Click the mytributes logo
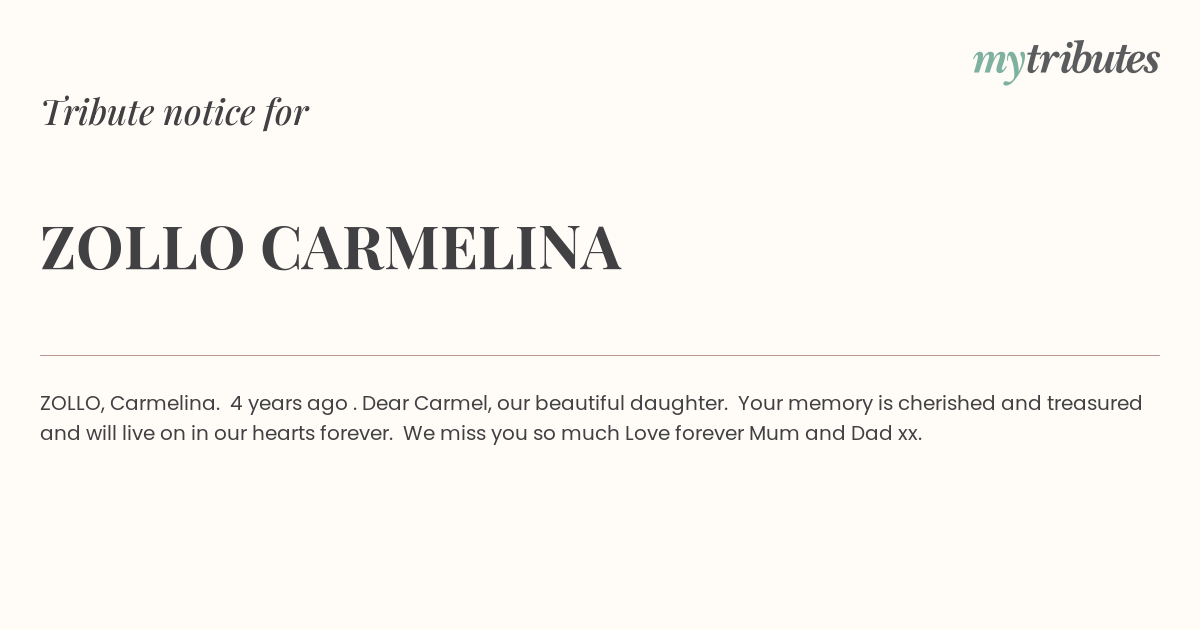Viewport: 1200px width, 630px height. (1066, 61)
